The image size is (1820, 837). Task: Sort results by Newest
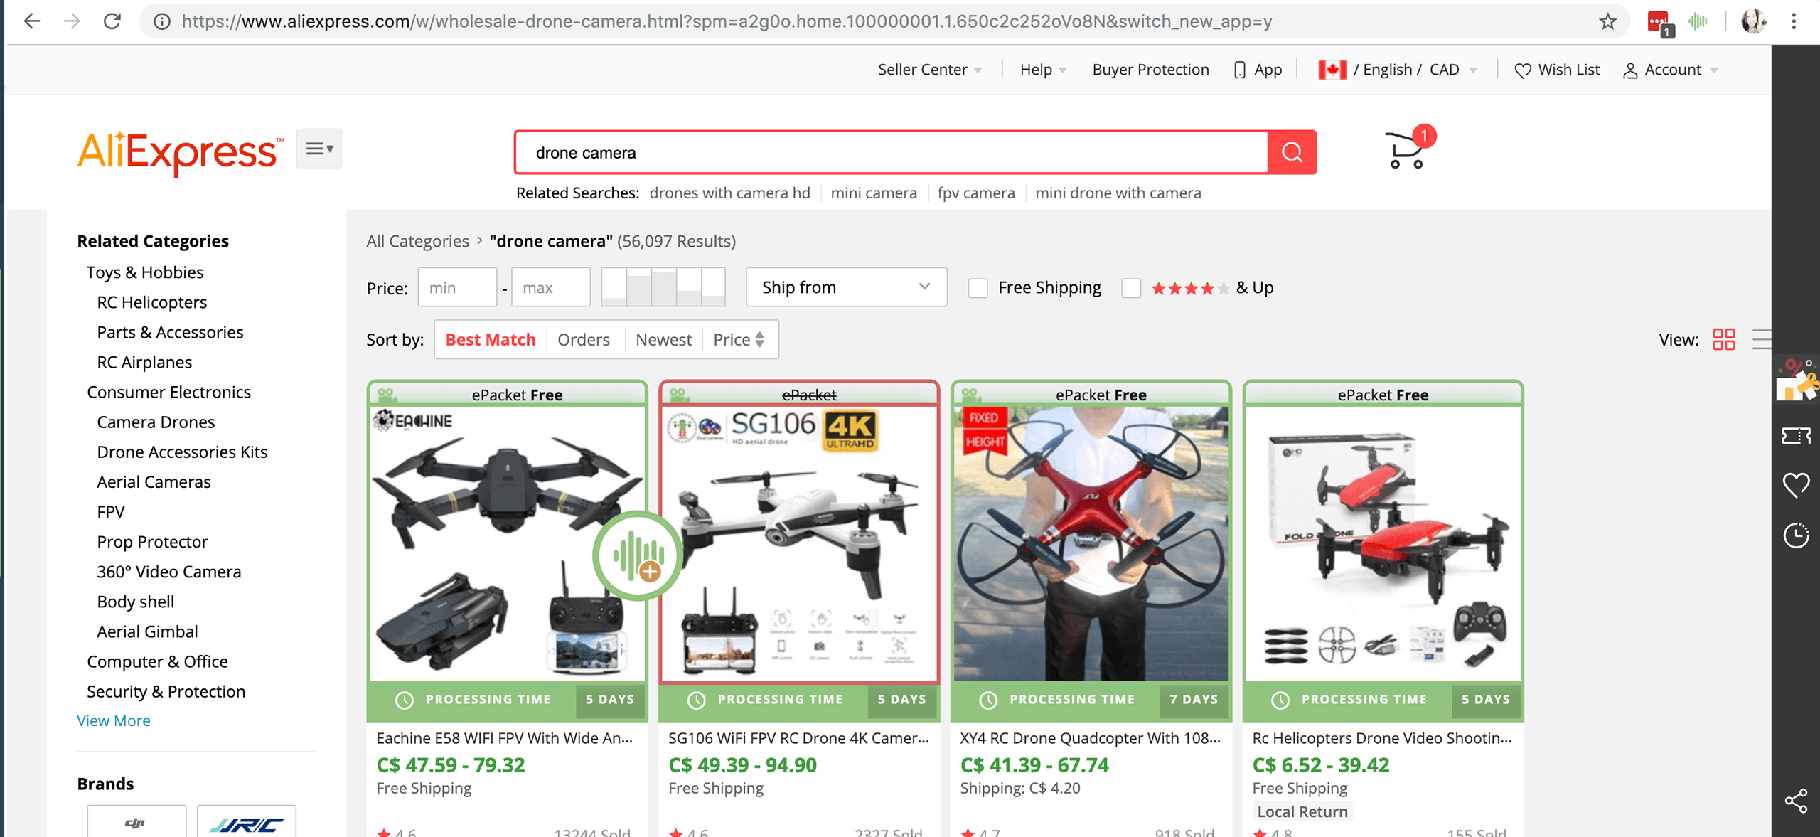[664, 340]
